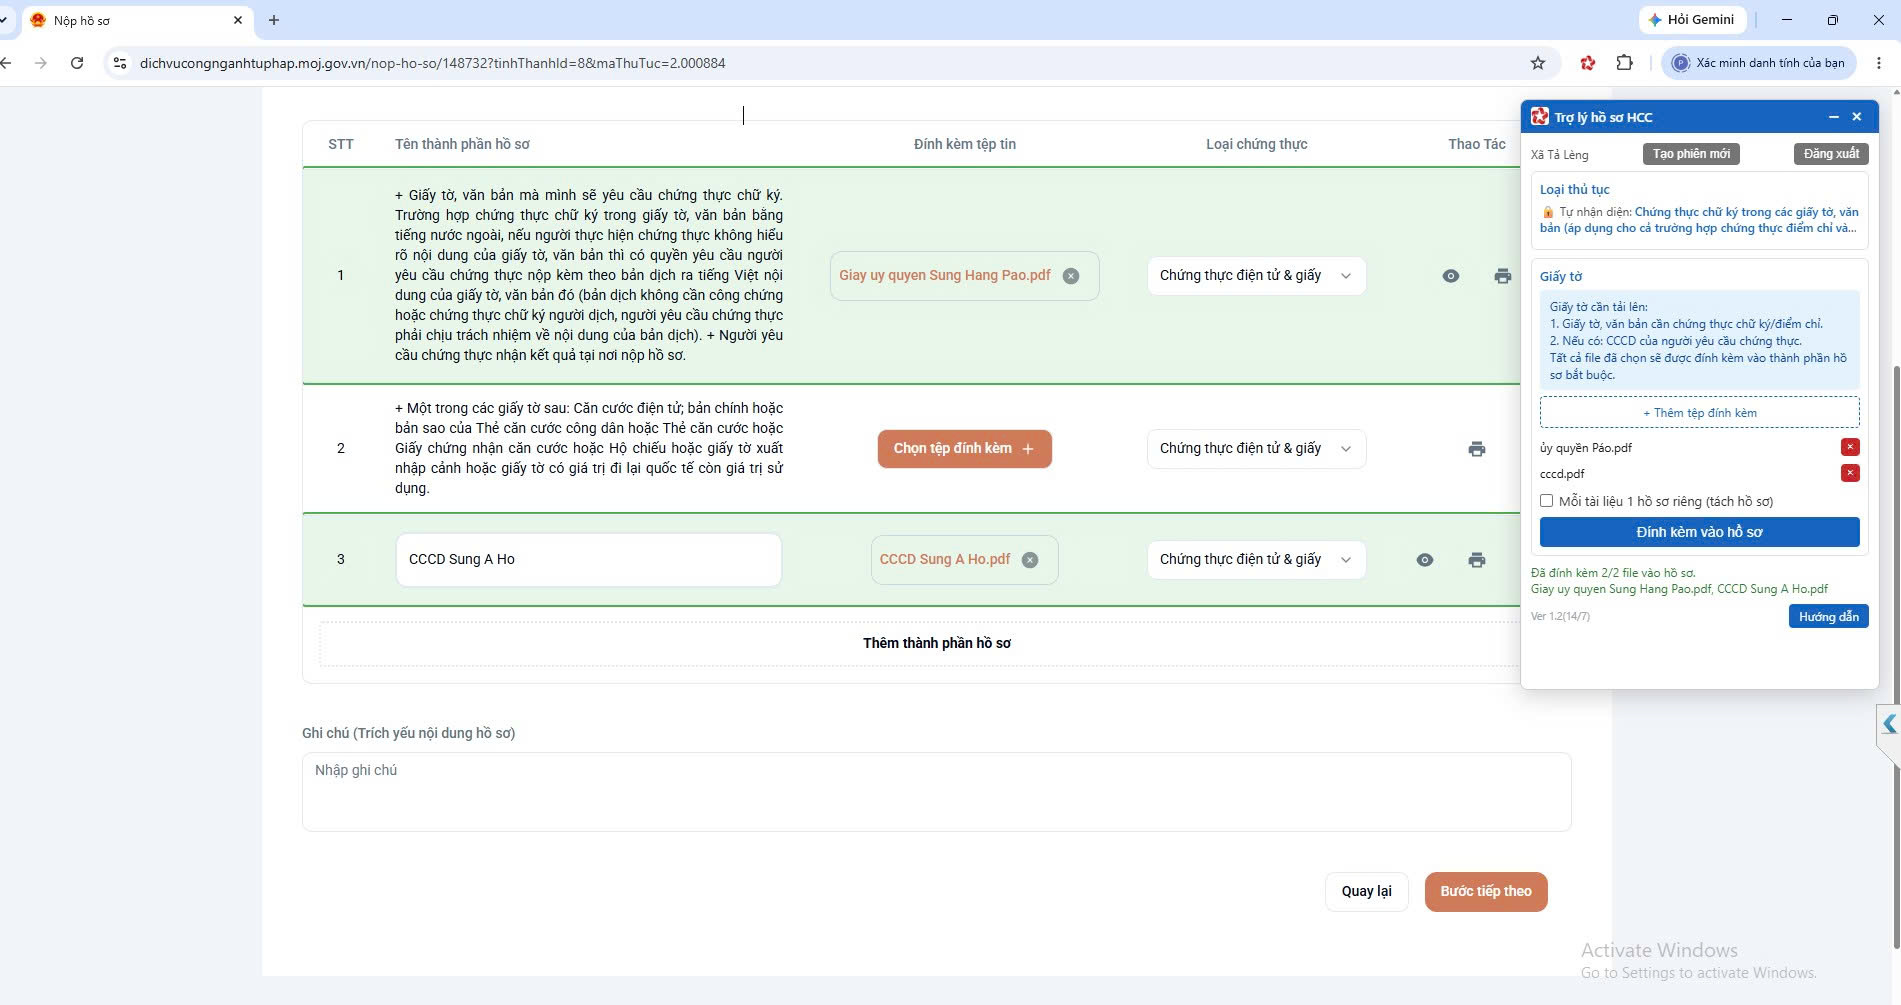The width and height of the screenshot is (1901, 1005).
Task: Click Bước tiếp theo button
Action: pyautogui.click(x=1486, y=891)
